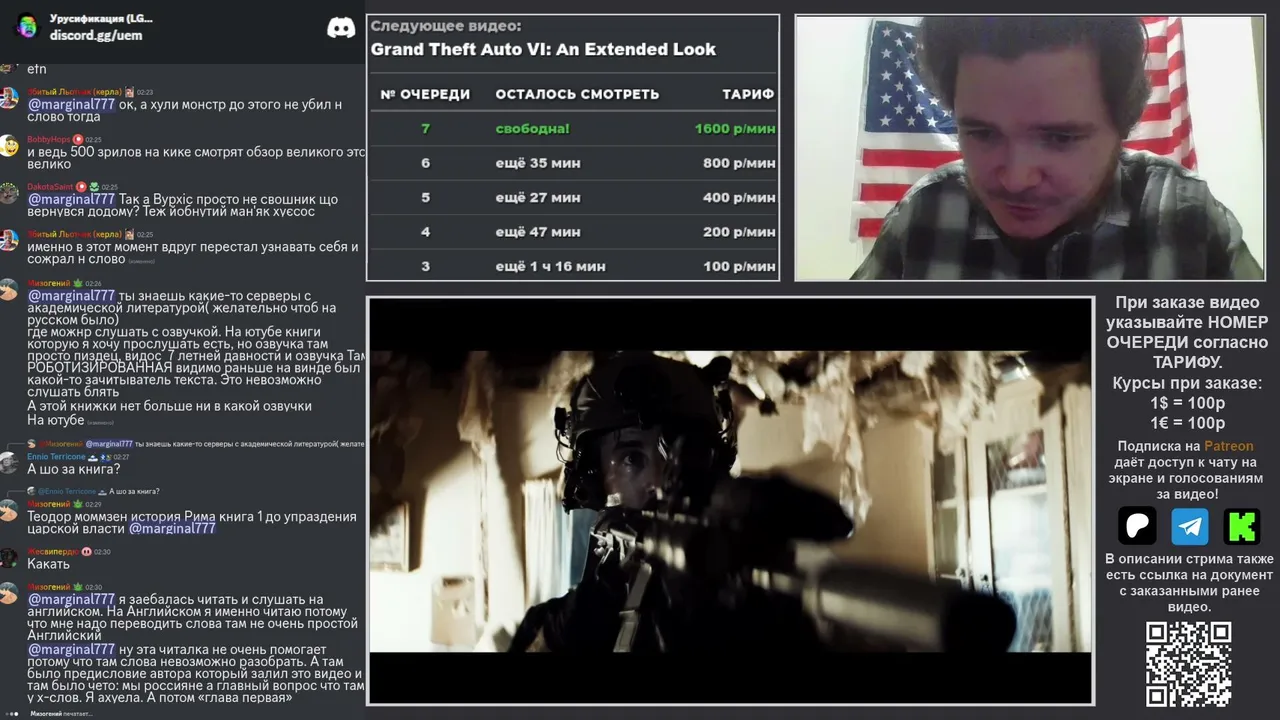Click the chat message "Какать"
The height and width of the screenshot is (720, 1280).
48,564
